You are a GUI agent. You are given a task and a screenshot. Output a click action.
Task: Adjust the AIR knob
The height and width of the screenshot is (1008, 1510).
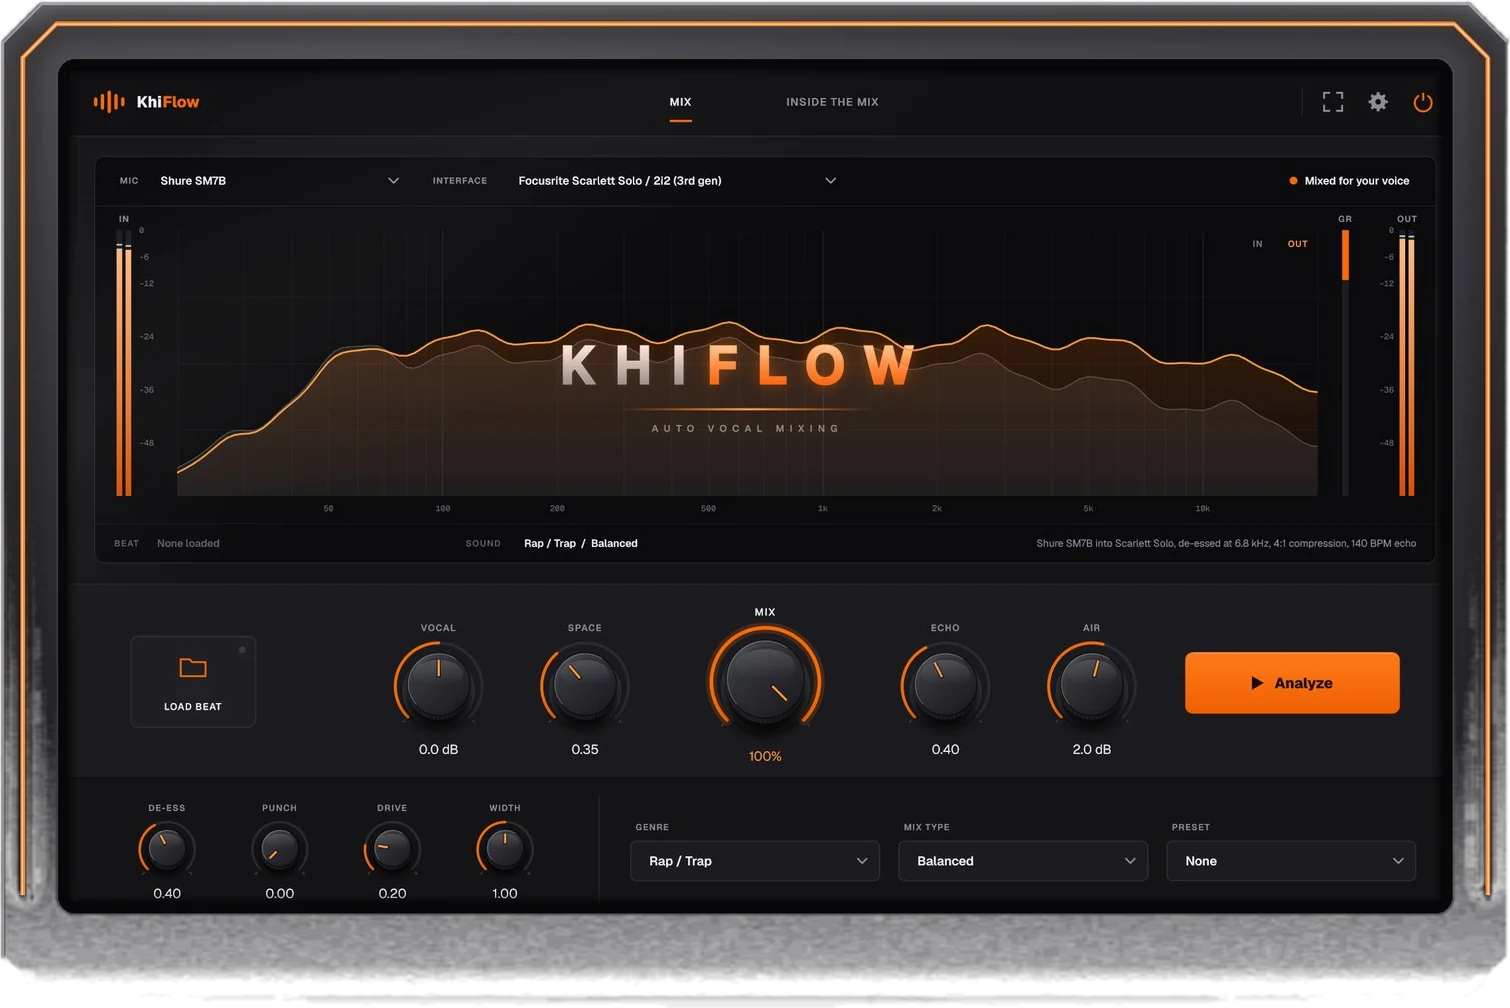point(1091,684)
